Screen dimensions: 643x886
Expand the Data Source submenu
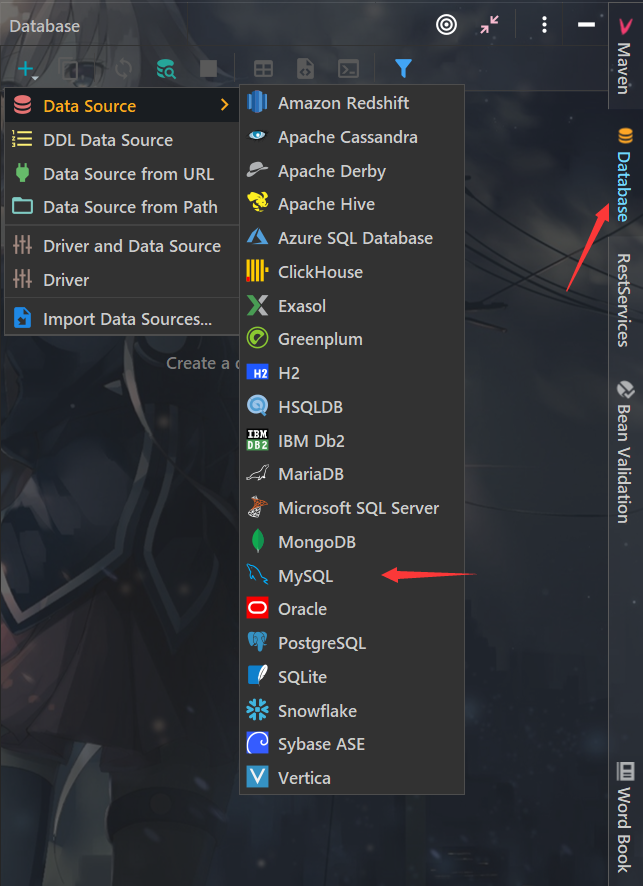pos(121,106)
